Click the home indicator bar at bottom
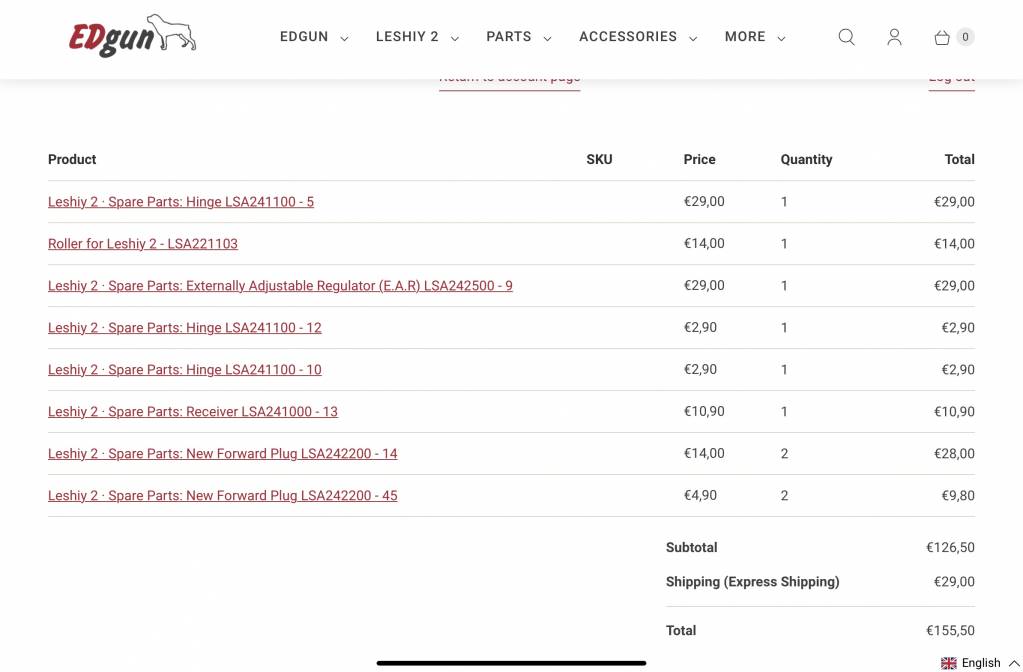Image resolution: width=1023 pixels, height=672 pixels. click(x=512, y=663)
